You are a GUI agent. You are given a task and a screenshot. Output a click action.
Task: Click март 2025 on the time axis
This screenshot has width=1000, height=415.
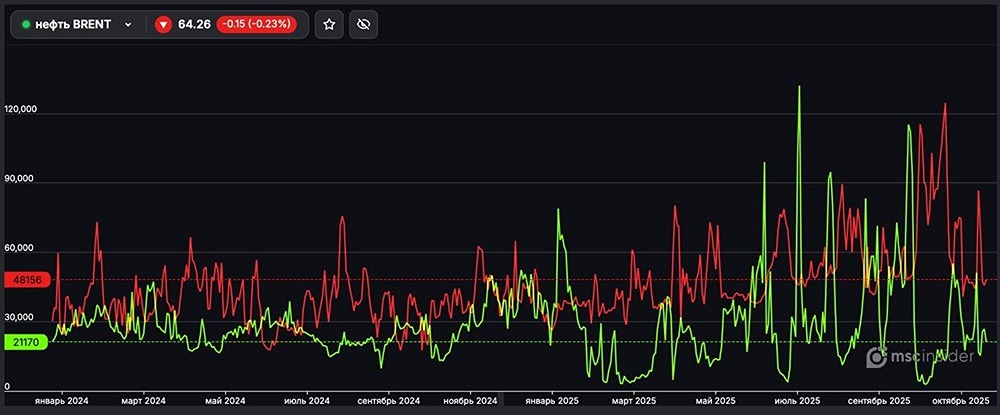pos(635,399)
